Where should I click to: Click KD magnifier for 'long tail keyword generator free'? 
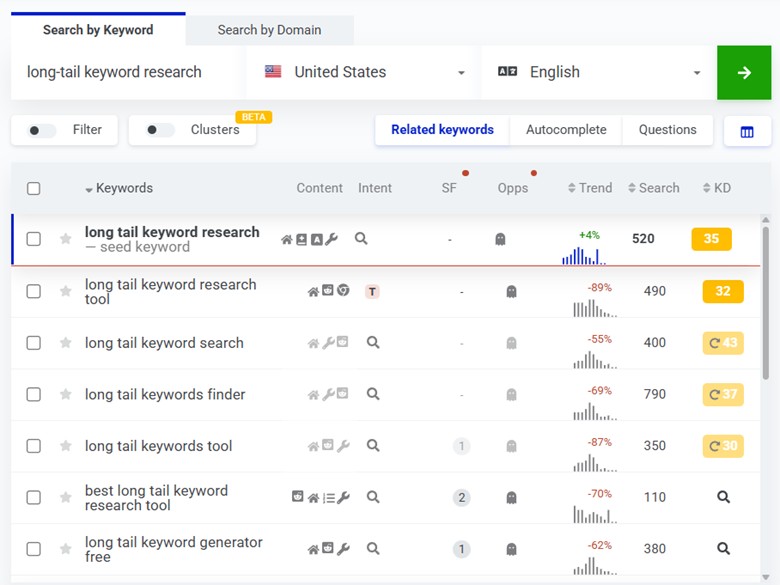(723, 549)
